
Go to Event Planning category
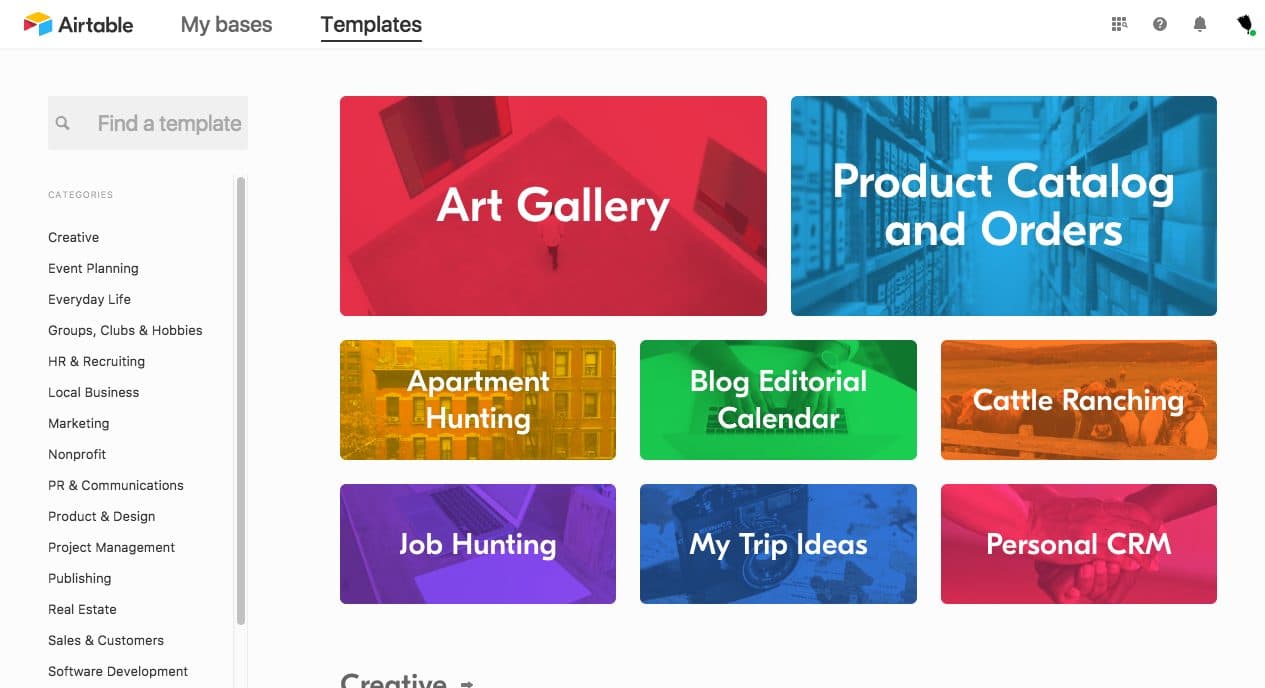point(93,268)
